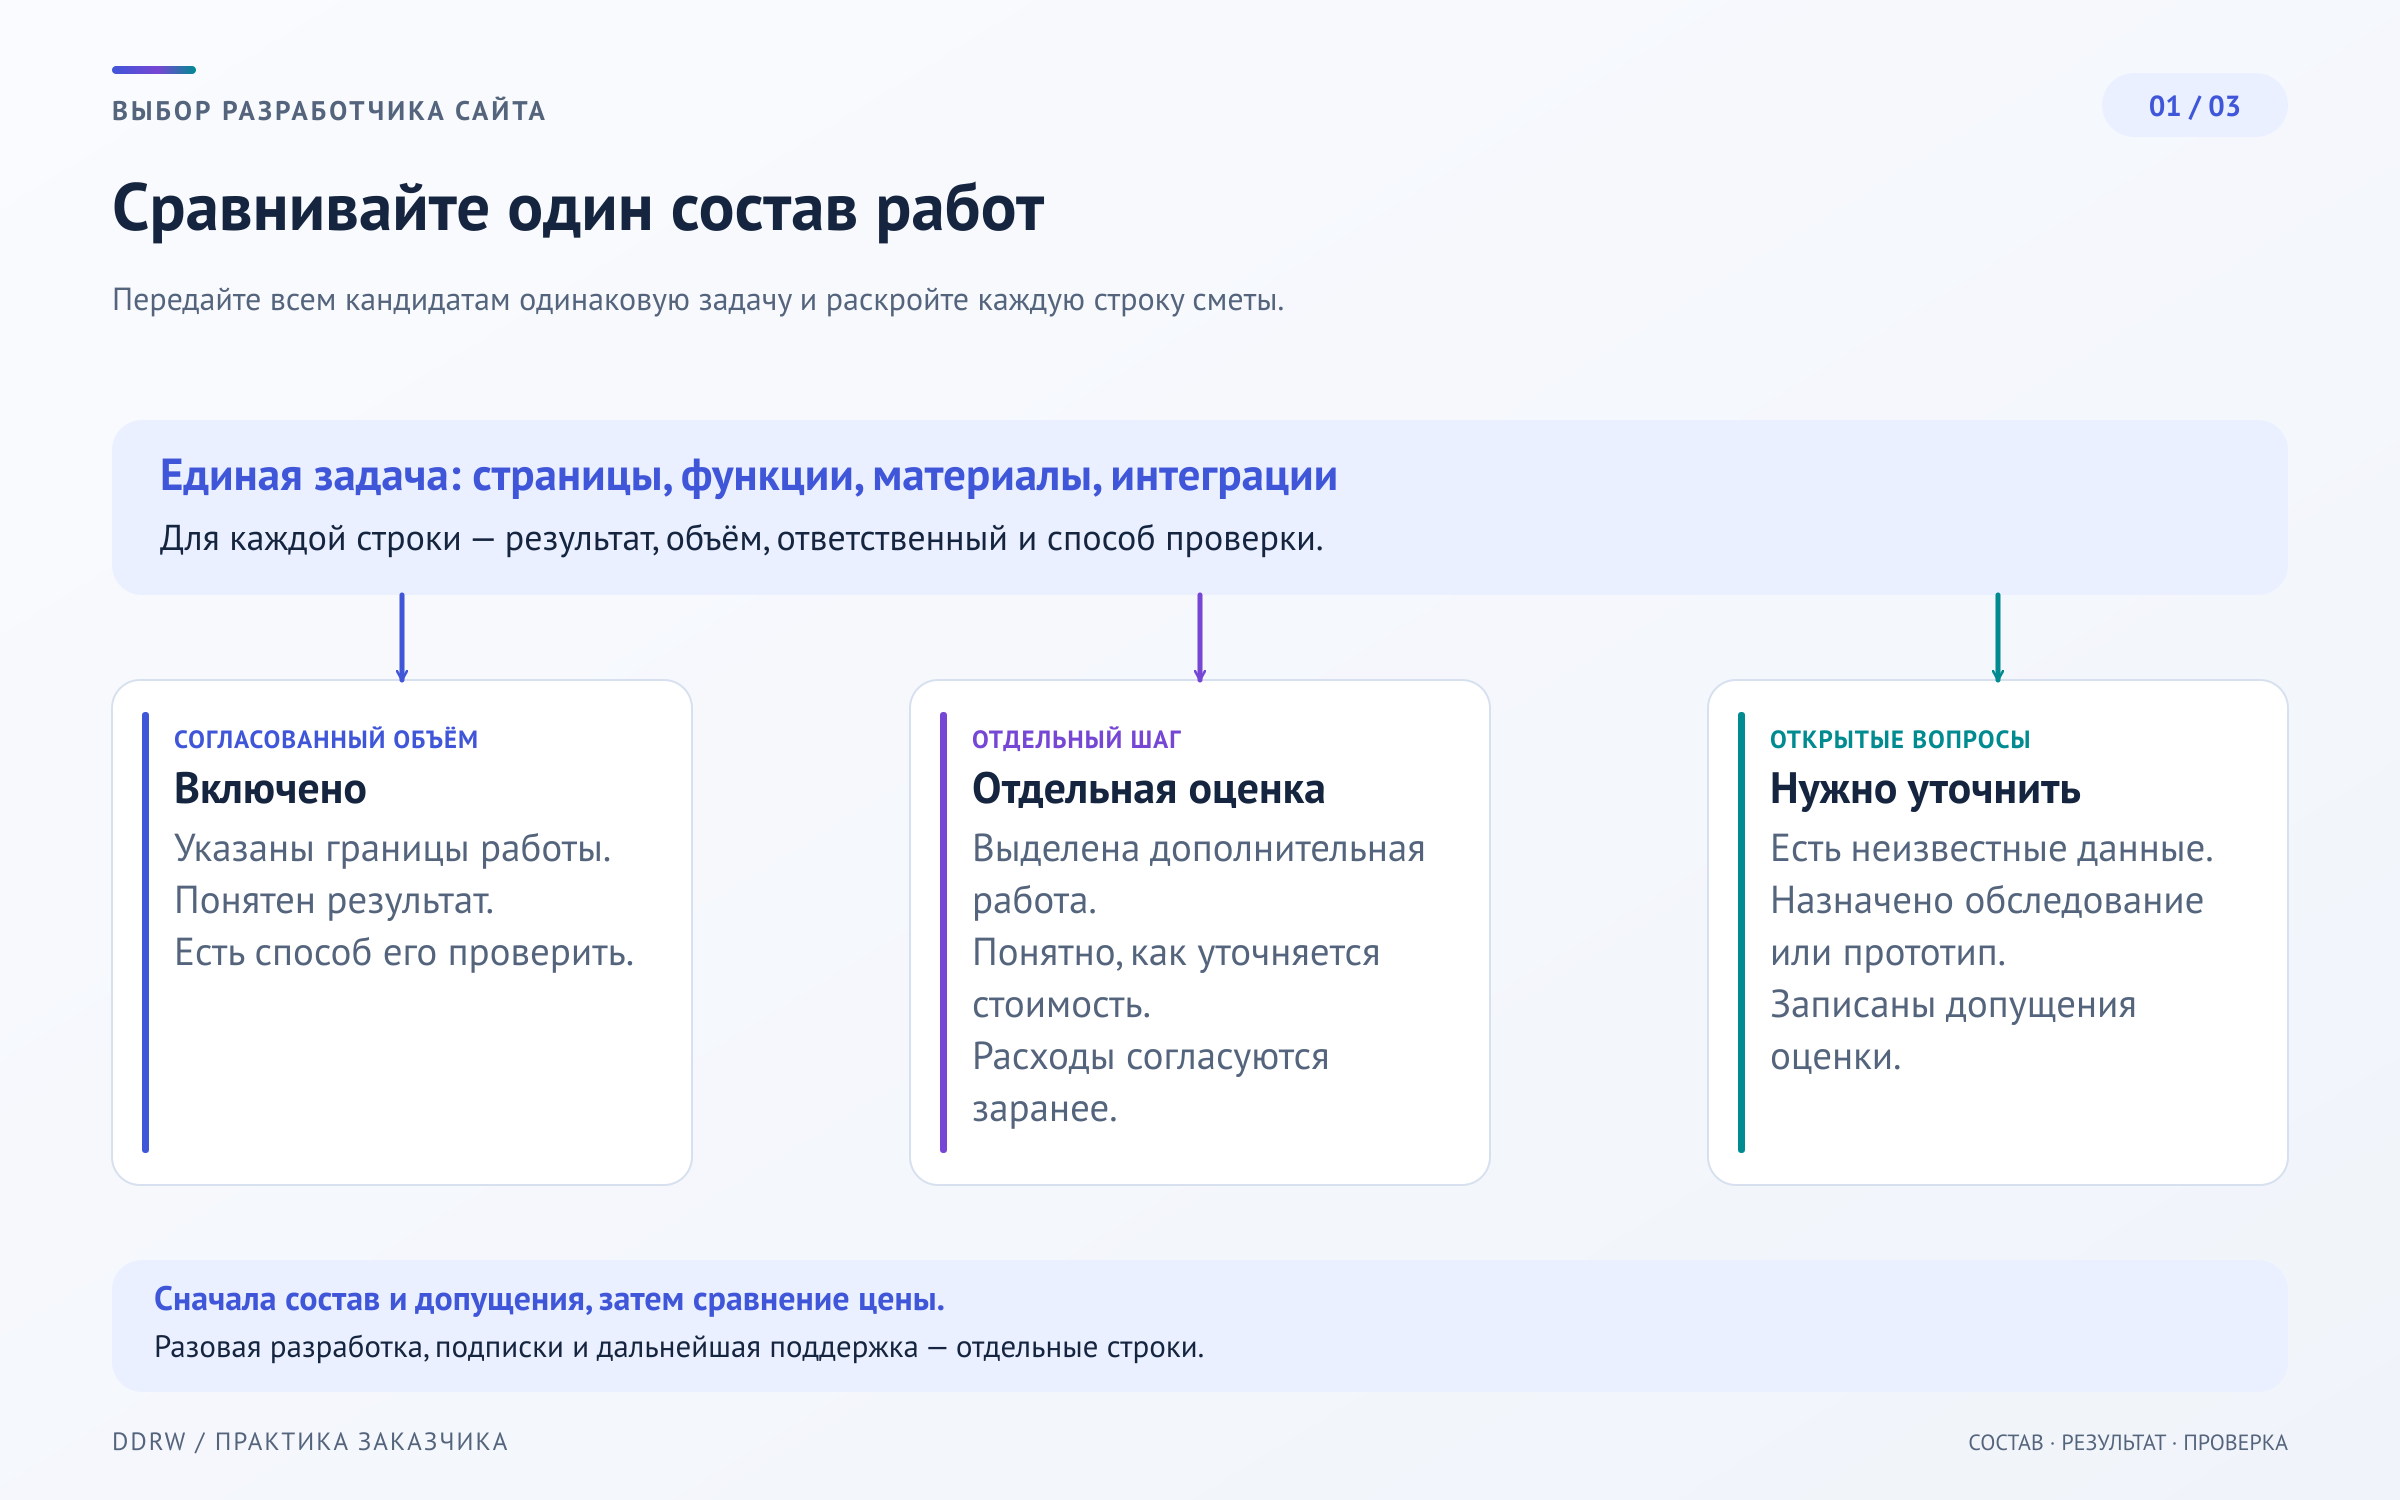Click the text "Есть неизвестные данные."
This screenshot has width=2400, height=1500.
point(1991,848)
